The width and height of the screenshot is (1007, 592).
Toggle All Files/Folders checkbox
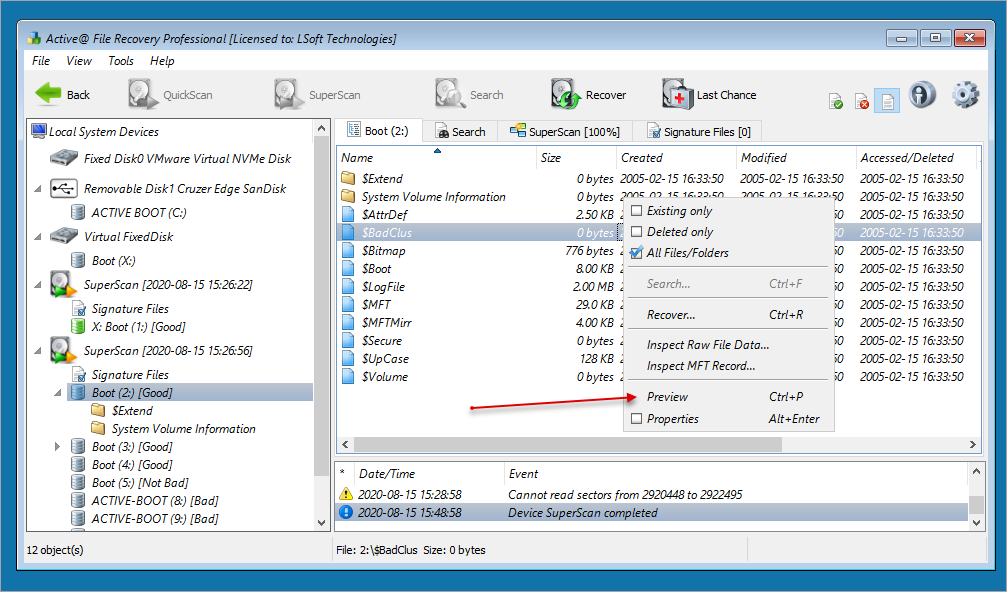(x=636, y=253)
